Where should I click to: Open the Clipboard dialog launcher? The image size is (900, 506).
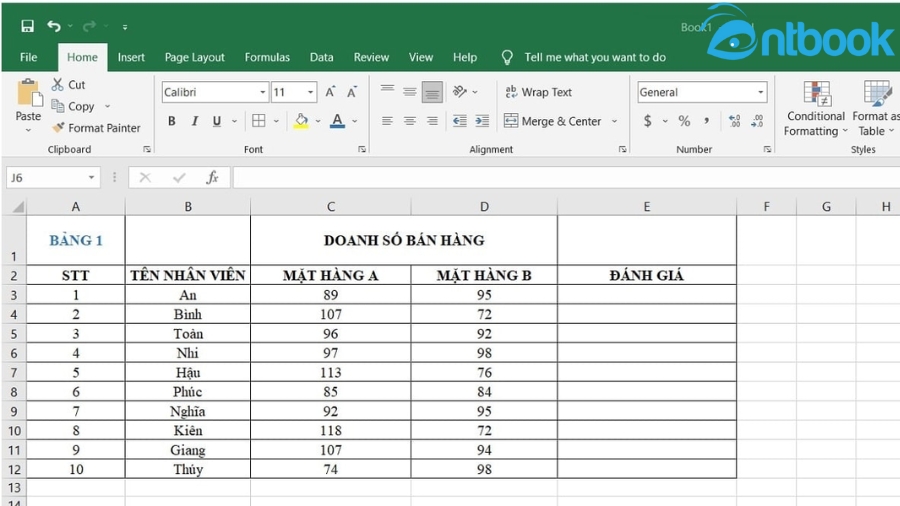pyautogui.click(x=147, y=149)
